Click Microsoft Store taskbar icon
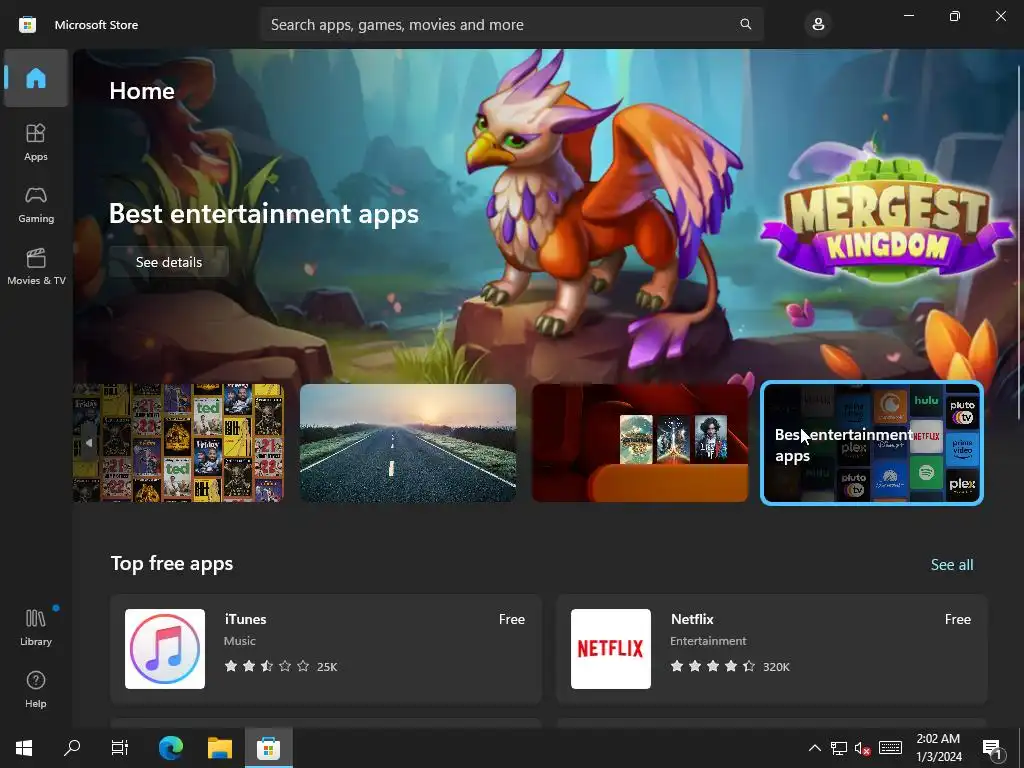Screen dimensions: 1024x768 268,748
